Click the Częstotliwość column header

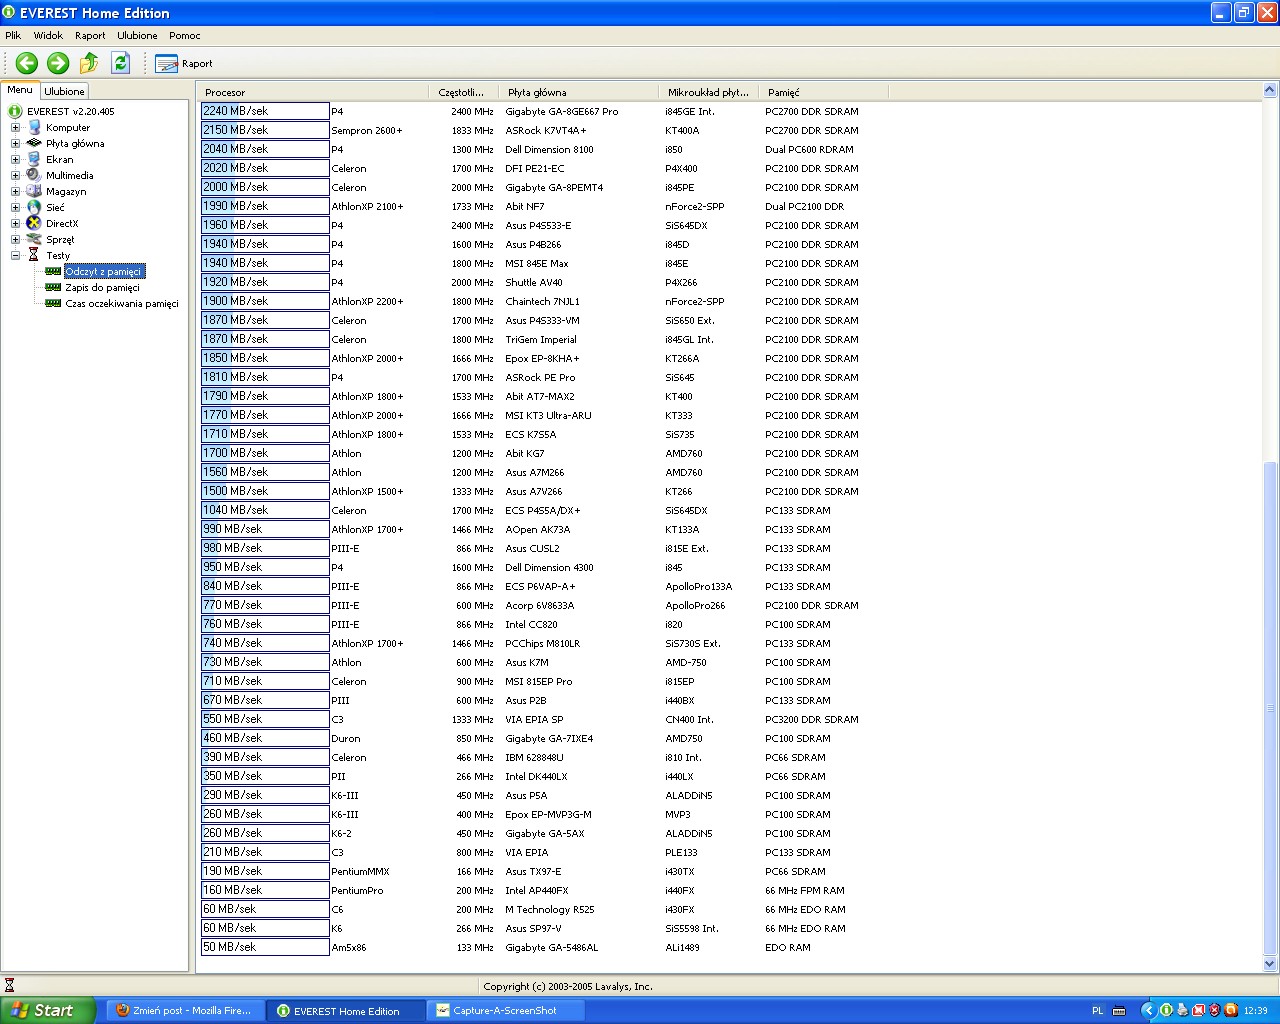coord(462,92)
